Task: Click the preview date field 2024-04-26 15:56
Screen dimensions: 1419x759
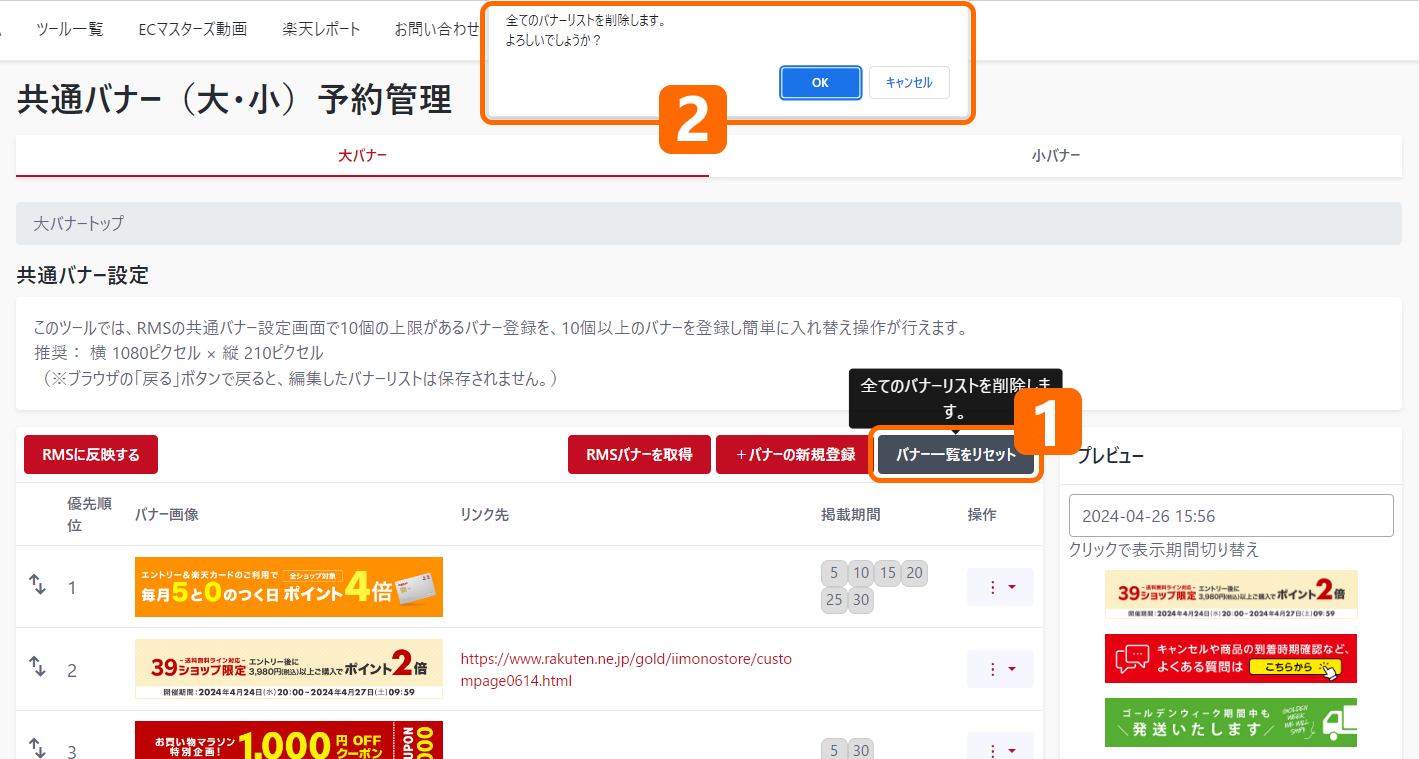Action: pos(1231,516)
